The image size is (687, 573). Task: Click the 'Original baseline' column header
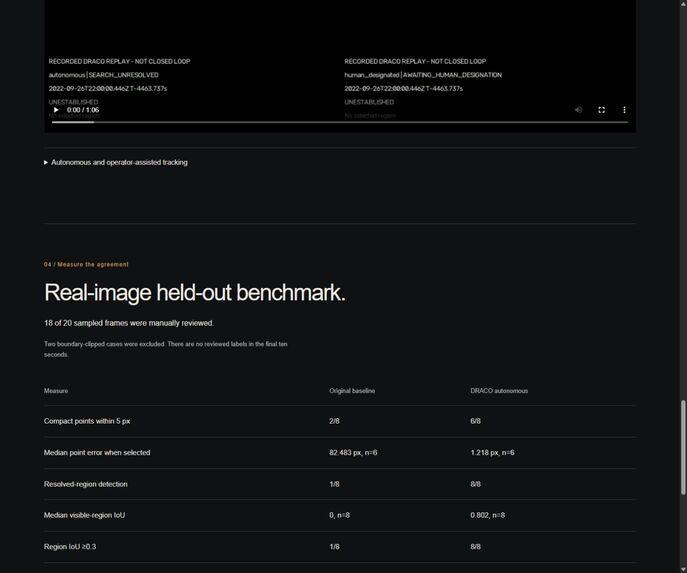tap(352, 391)
